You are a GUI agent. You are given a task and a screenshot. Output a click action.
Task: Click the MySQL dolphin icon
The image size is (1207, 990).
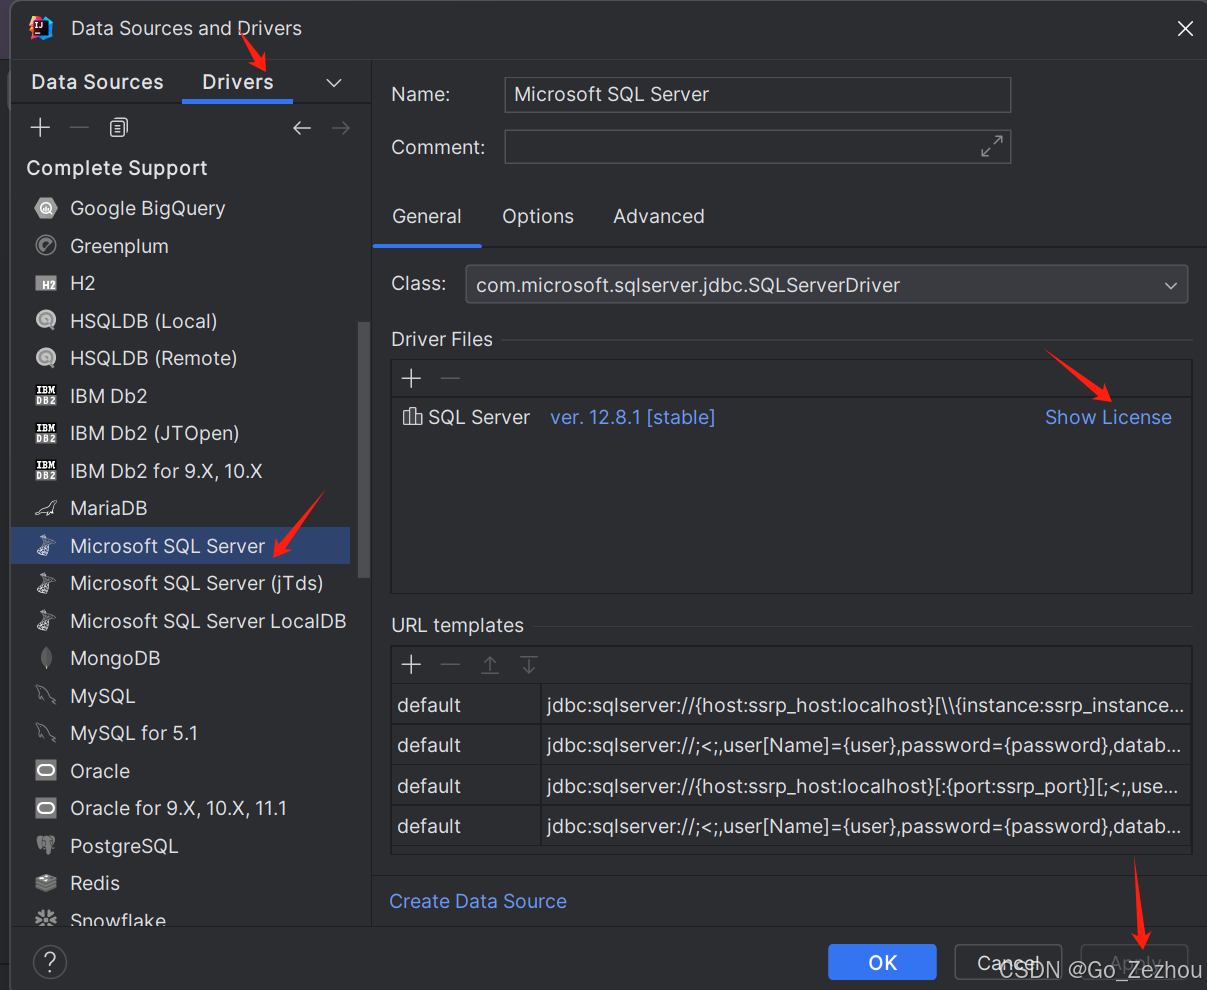tap(46, 696)
